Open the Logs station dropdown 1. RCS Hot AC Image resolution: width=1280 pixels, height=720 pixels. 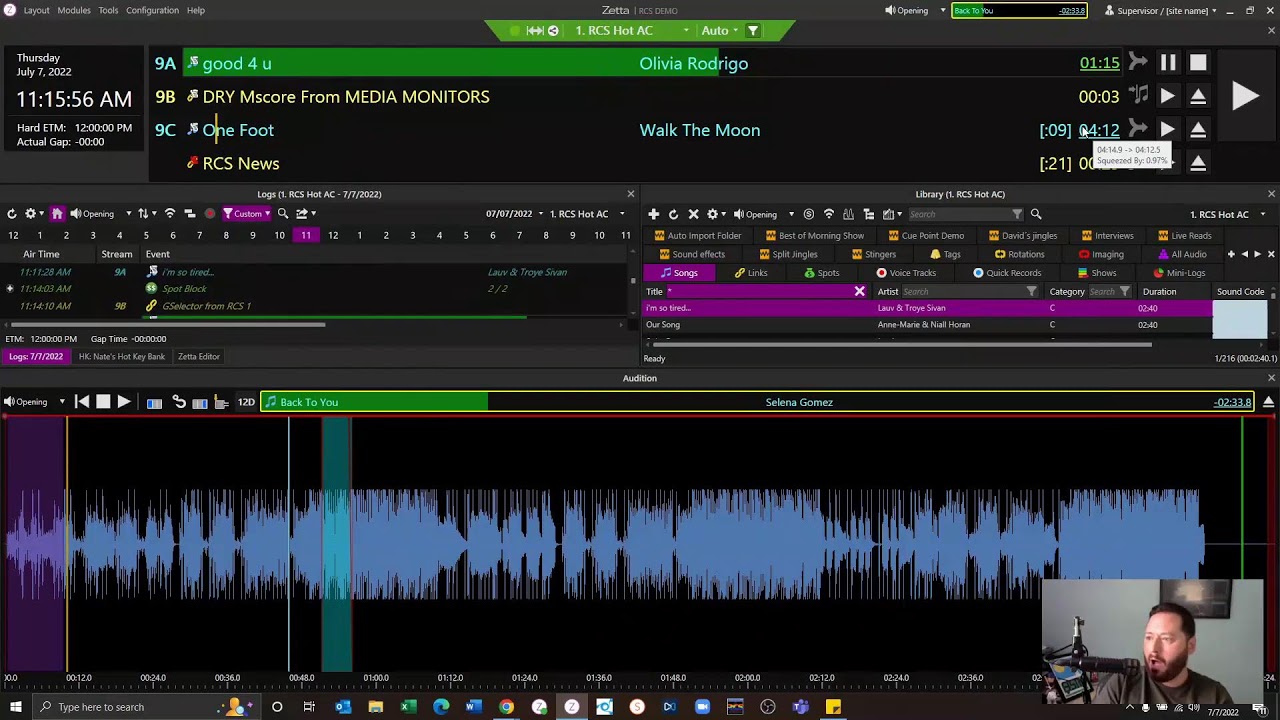[586, 214]
